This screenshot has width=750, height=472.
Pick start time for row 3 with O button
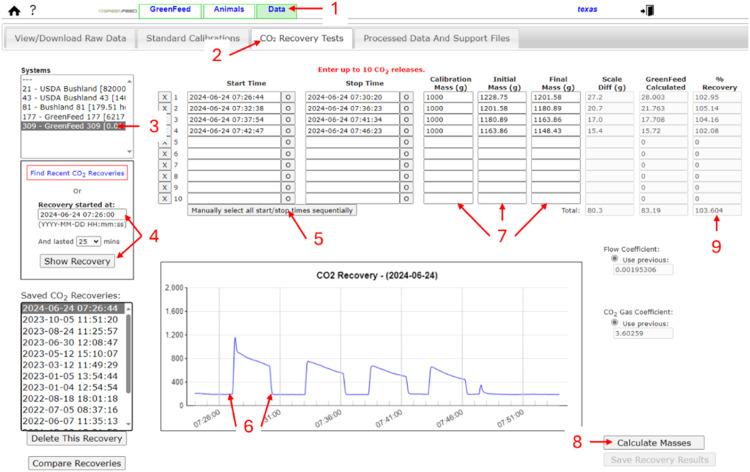[288, 120]
